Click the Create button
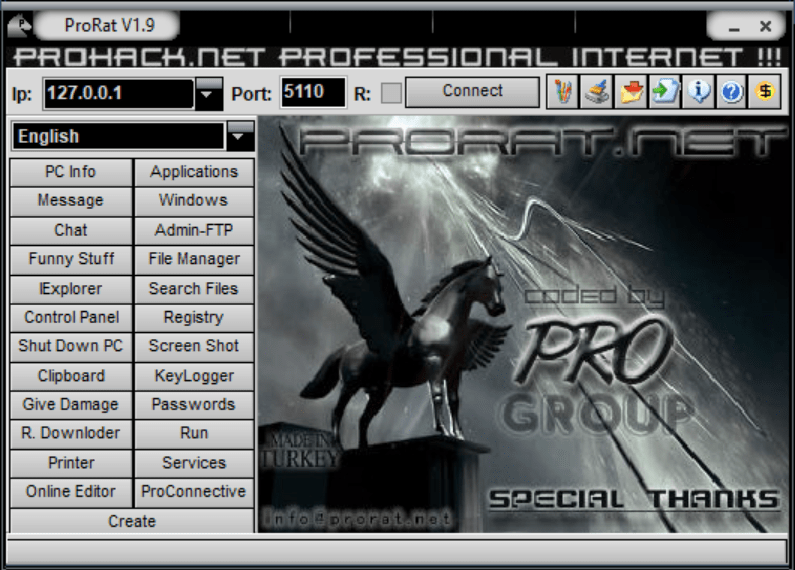The width and height of the screenshot is (795, 570). [132, 521]
